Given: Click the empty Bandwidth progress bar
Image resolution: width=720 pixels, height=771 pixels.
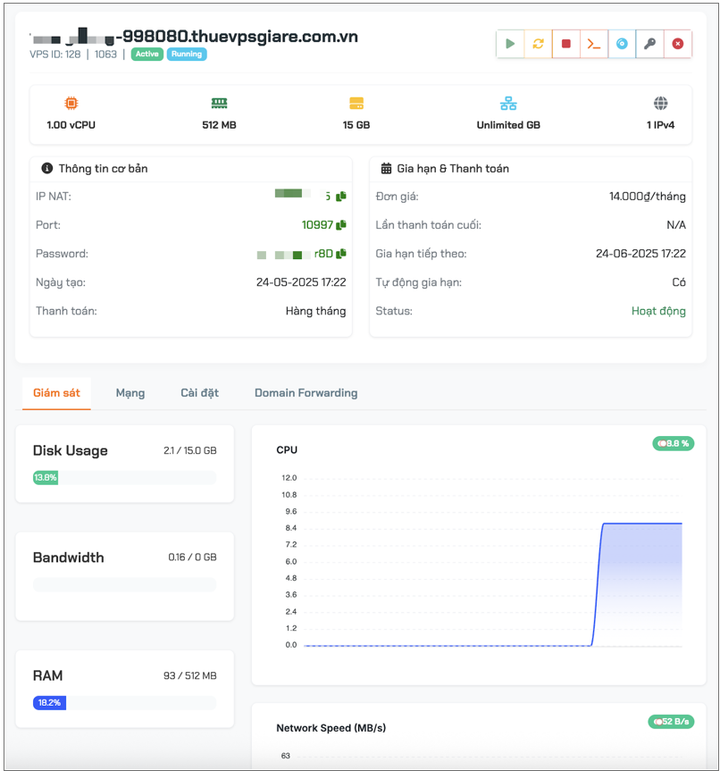Looking at the screenshot, I should 124,585.
